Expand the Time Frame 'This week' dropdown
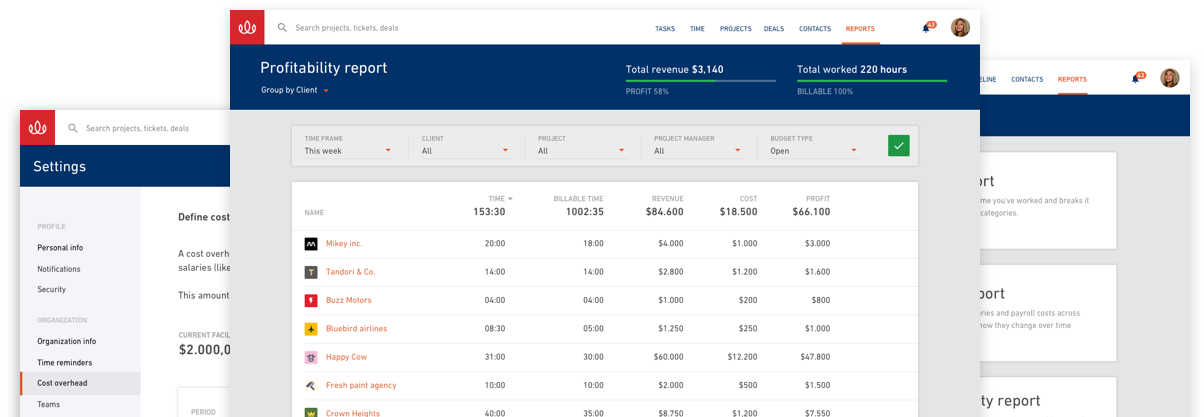The height and width of the screenshot is (417, 1204). pyautogui.click(x=349, y=151)
